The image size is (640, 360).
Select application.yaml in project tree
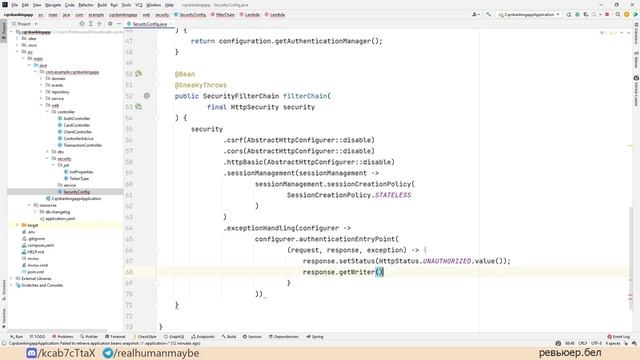[57, 219]
